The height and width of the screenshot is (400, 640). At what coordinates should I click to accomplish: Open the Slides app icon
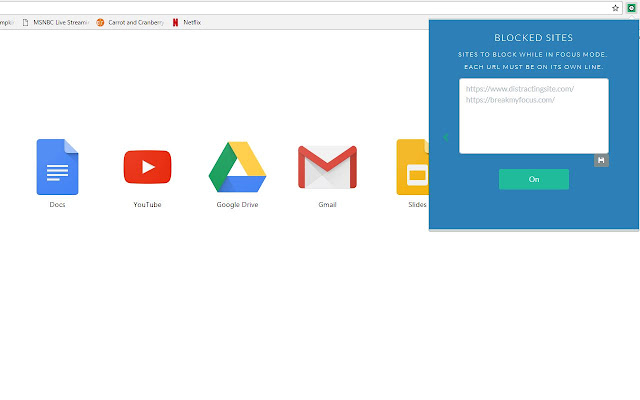click(x=413, y=167)
